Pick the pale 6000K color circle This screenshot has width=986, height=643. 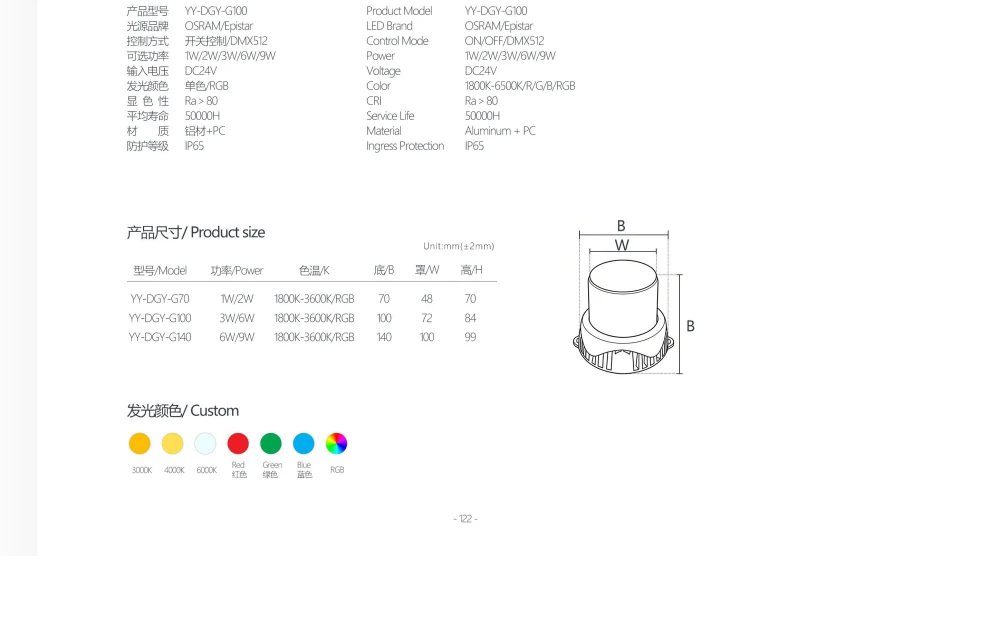pyautogui.click(x=205, y=443)
